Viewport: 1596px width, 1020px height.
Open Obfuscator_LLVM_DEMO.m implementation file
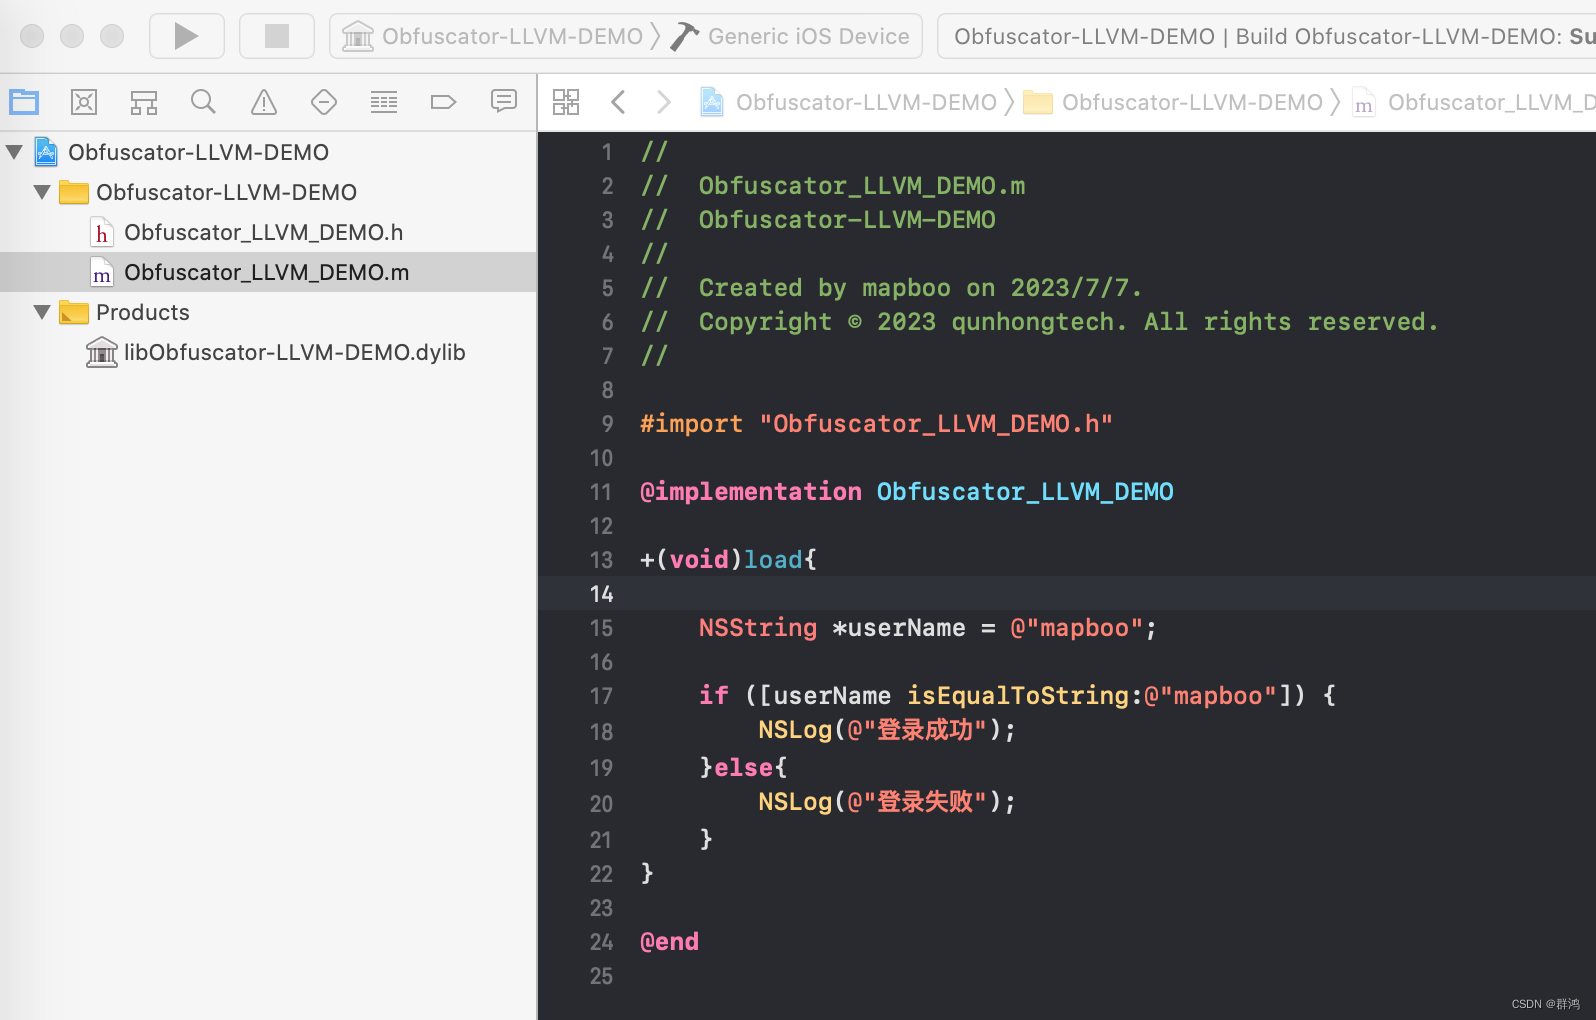267,272
